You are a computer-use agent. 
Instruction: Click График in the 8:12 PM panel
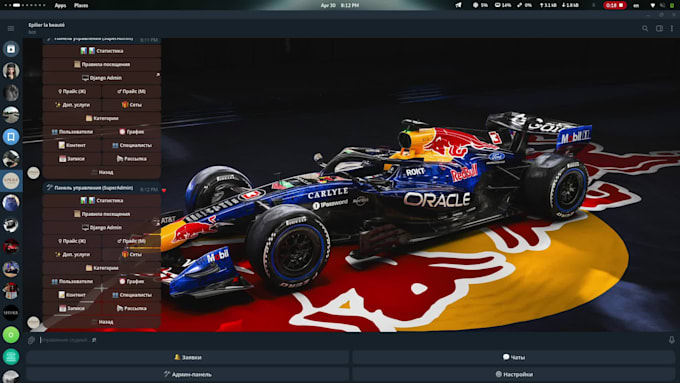(x=131, y=281)
